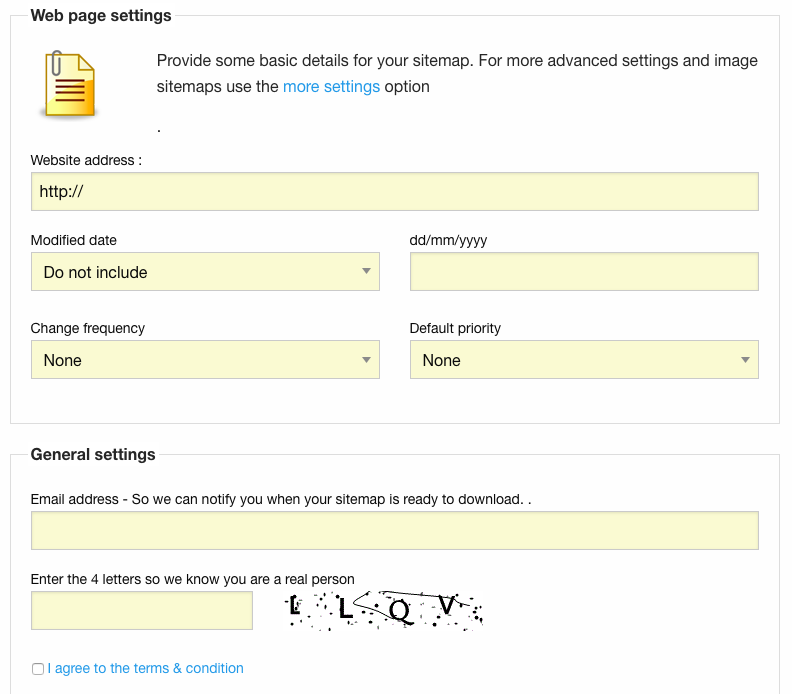Click the Modified date label
Screen dimensions: 792x694
74,240
